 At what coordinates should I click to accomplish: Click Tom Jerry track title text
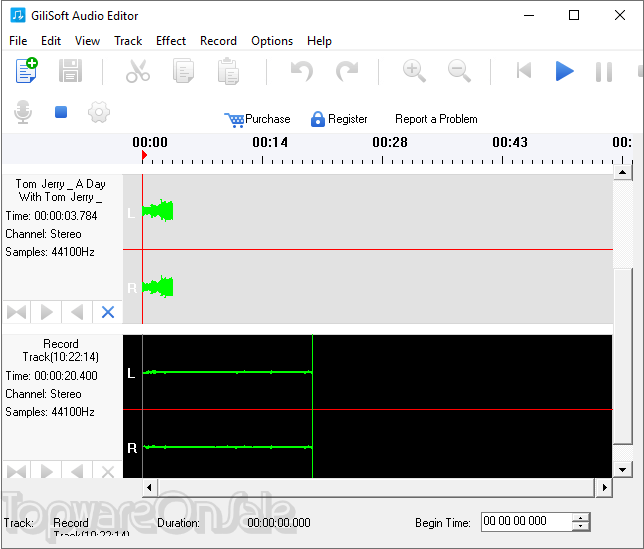click(x=60, y=191)
